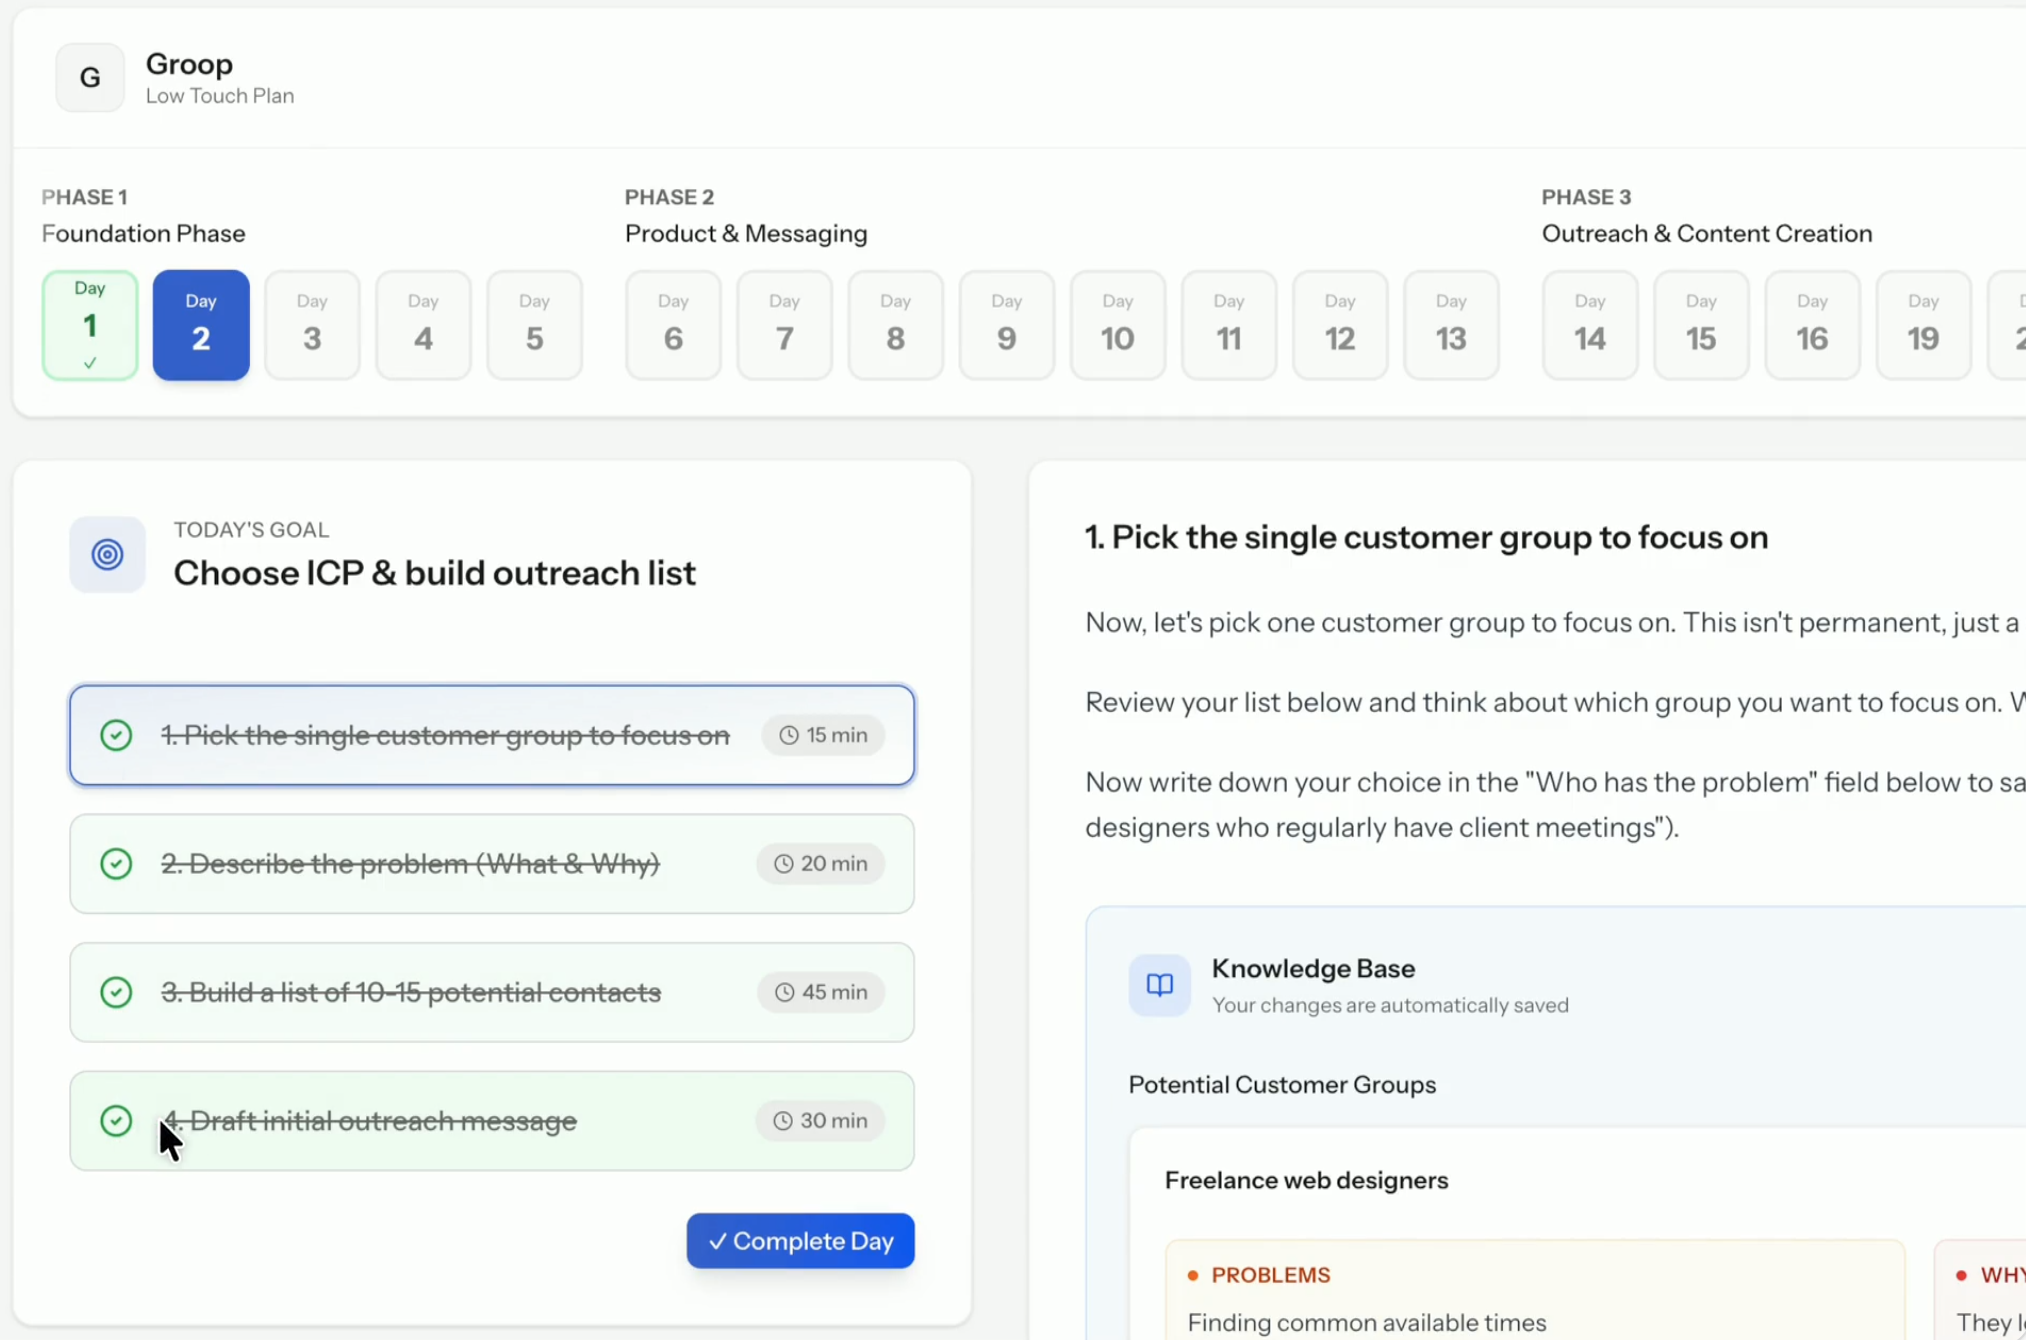Click the Knowledge Base book icon
The height and width of the screenshot is (1340, 2026).
[x=1159, y=985]
